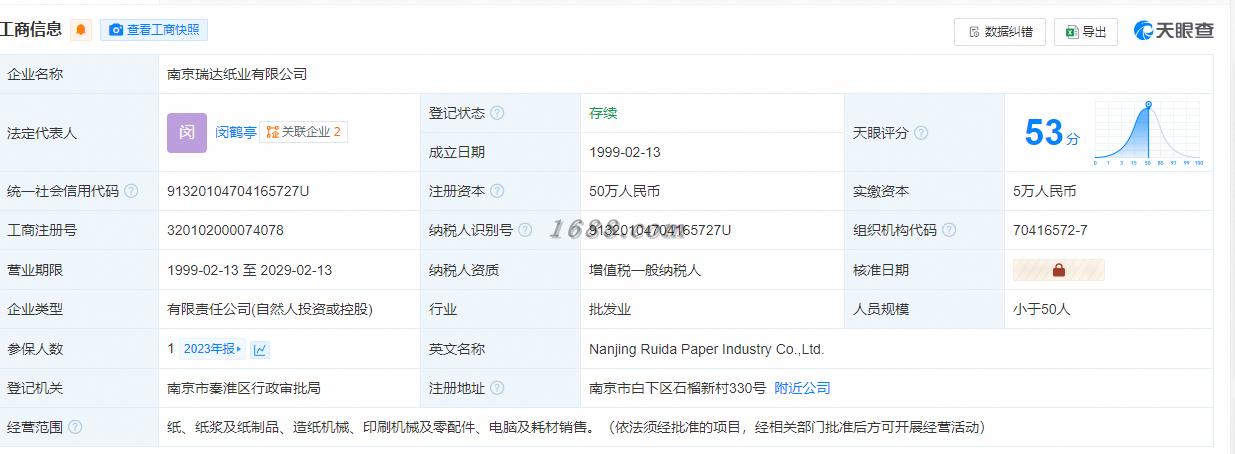Click 南京市秦淮区行政审批局 registration authority
Screen dimensions: 1235x454
tap(244, 388)
